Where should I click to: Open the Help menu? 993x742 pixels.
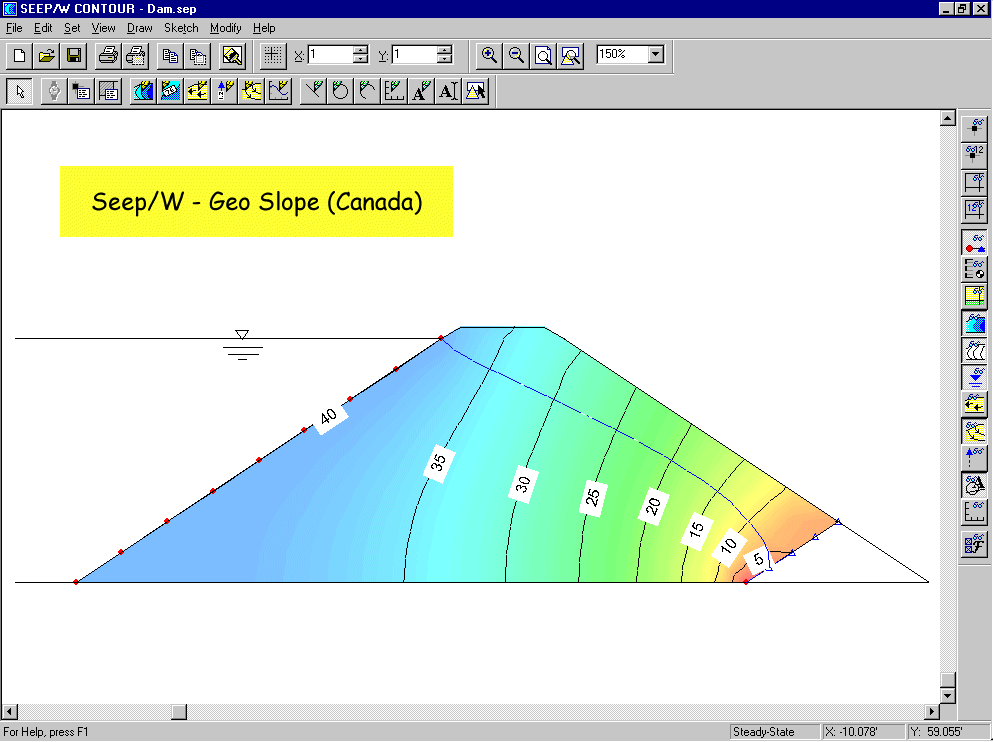[264, 28]
